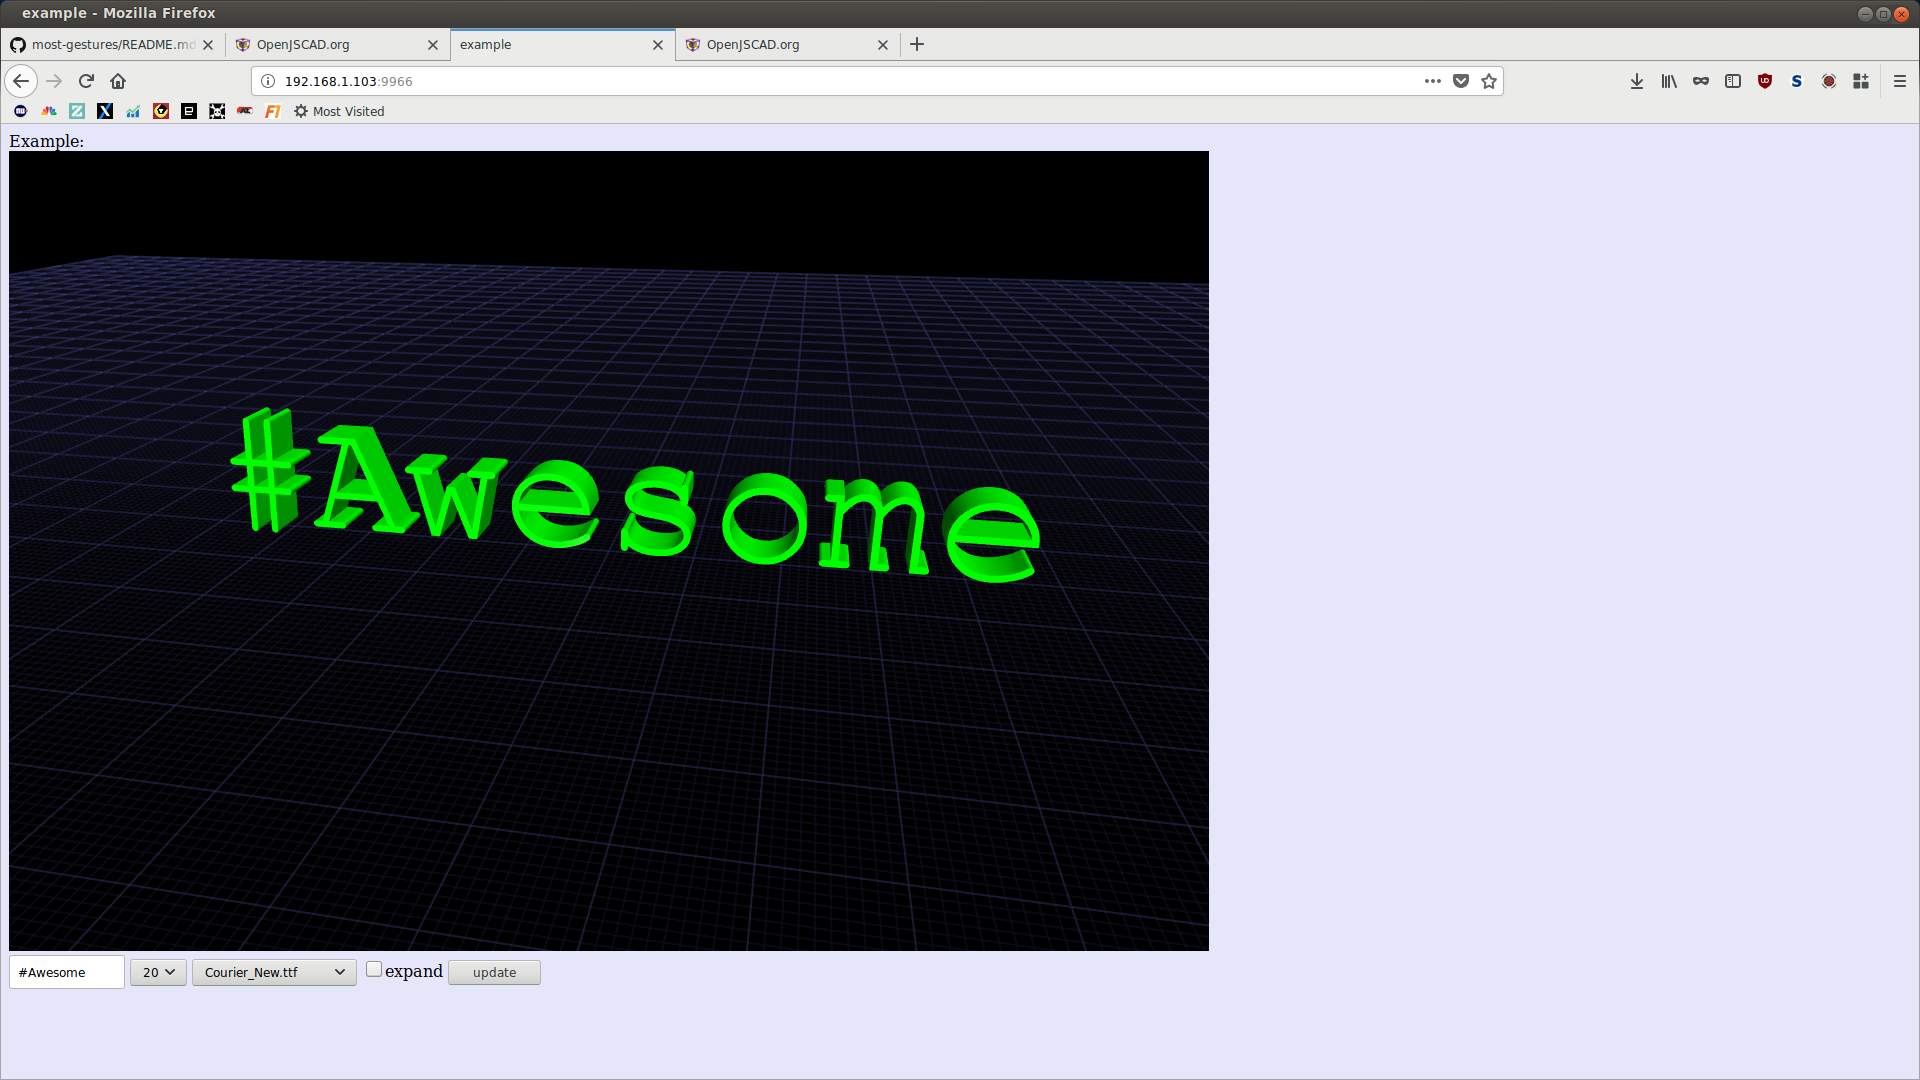This screenshot has width=1920, height=1080.
Task: Open the downloads arrow icon
Action: click(1637, 81)
